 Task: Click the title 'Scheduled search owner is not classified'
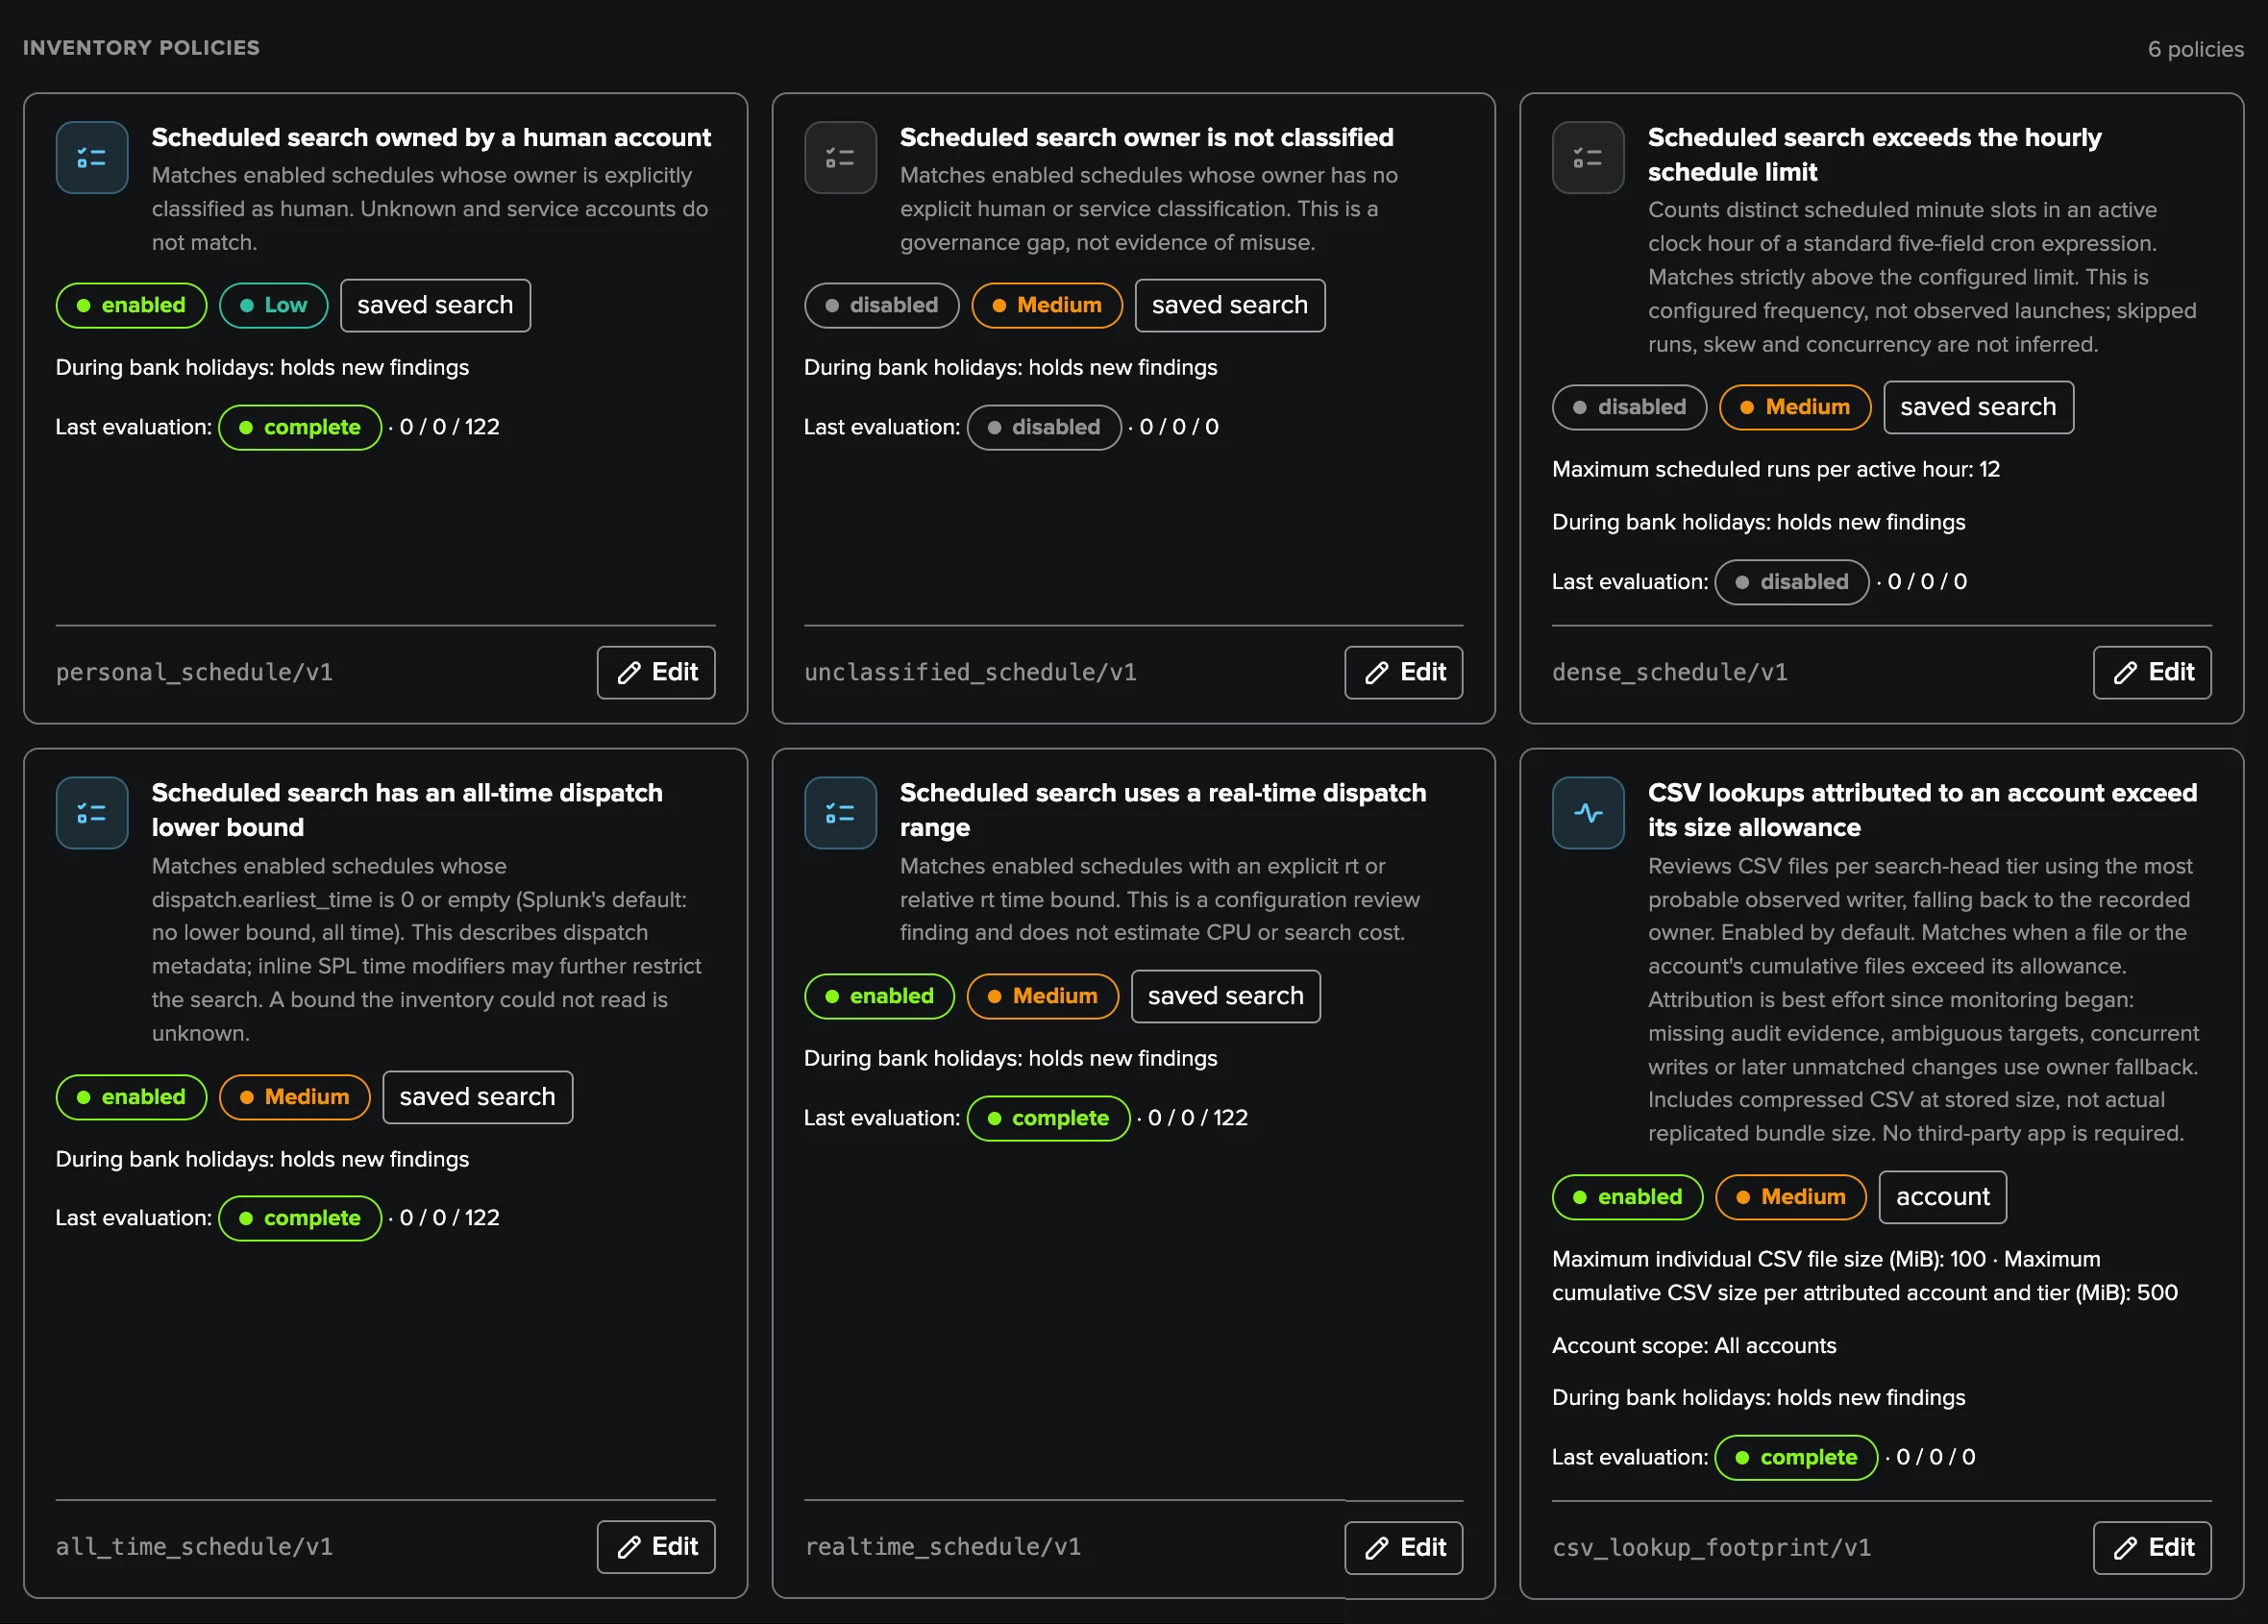[x=1147, y=137]
